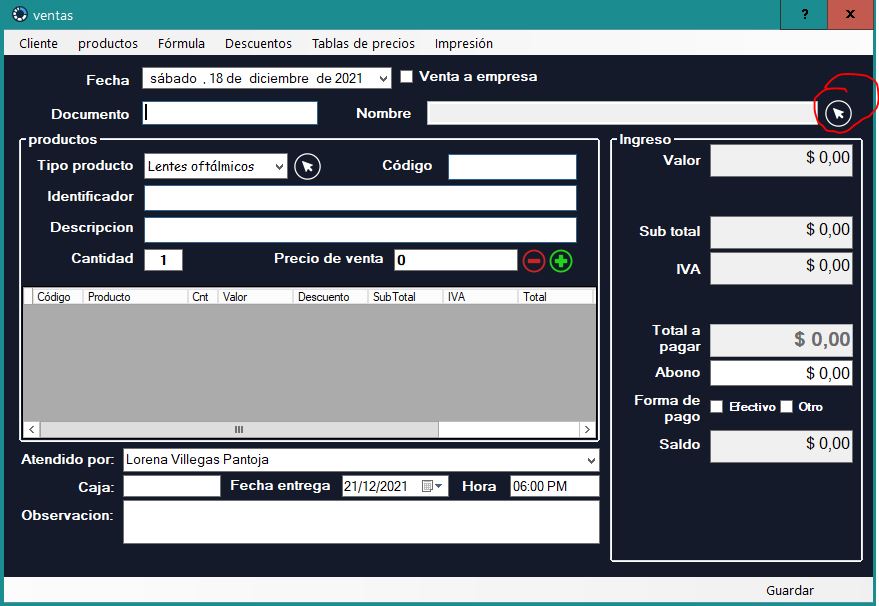Viewport: 879px width, 606px height.
Task: Click the Identificador input field
Action: (360, 198)
